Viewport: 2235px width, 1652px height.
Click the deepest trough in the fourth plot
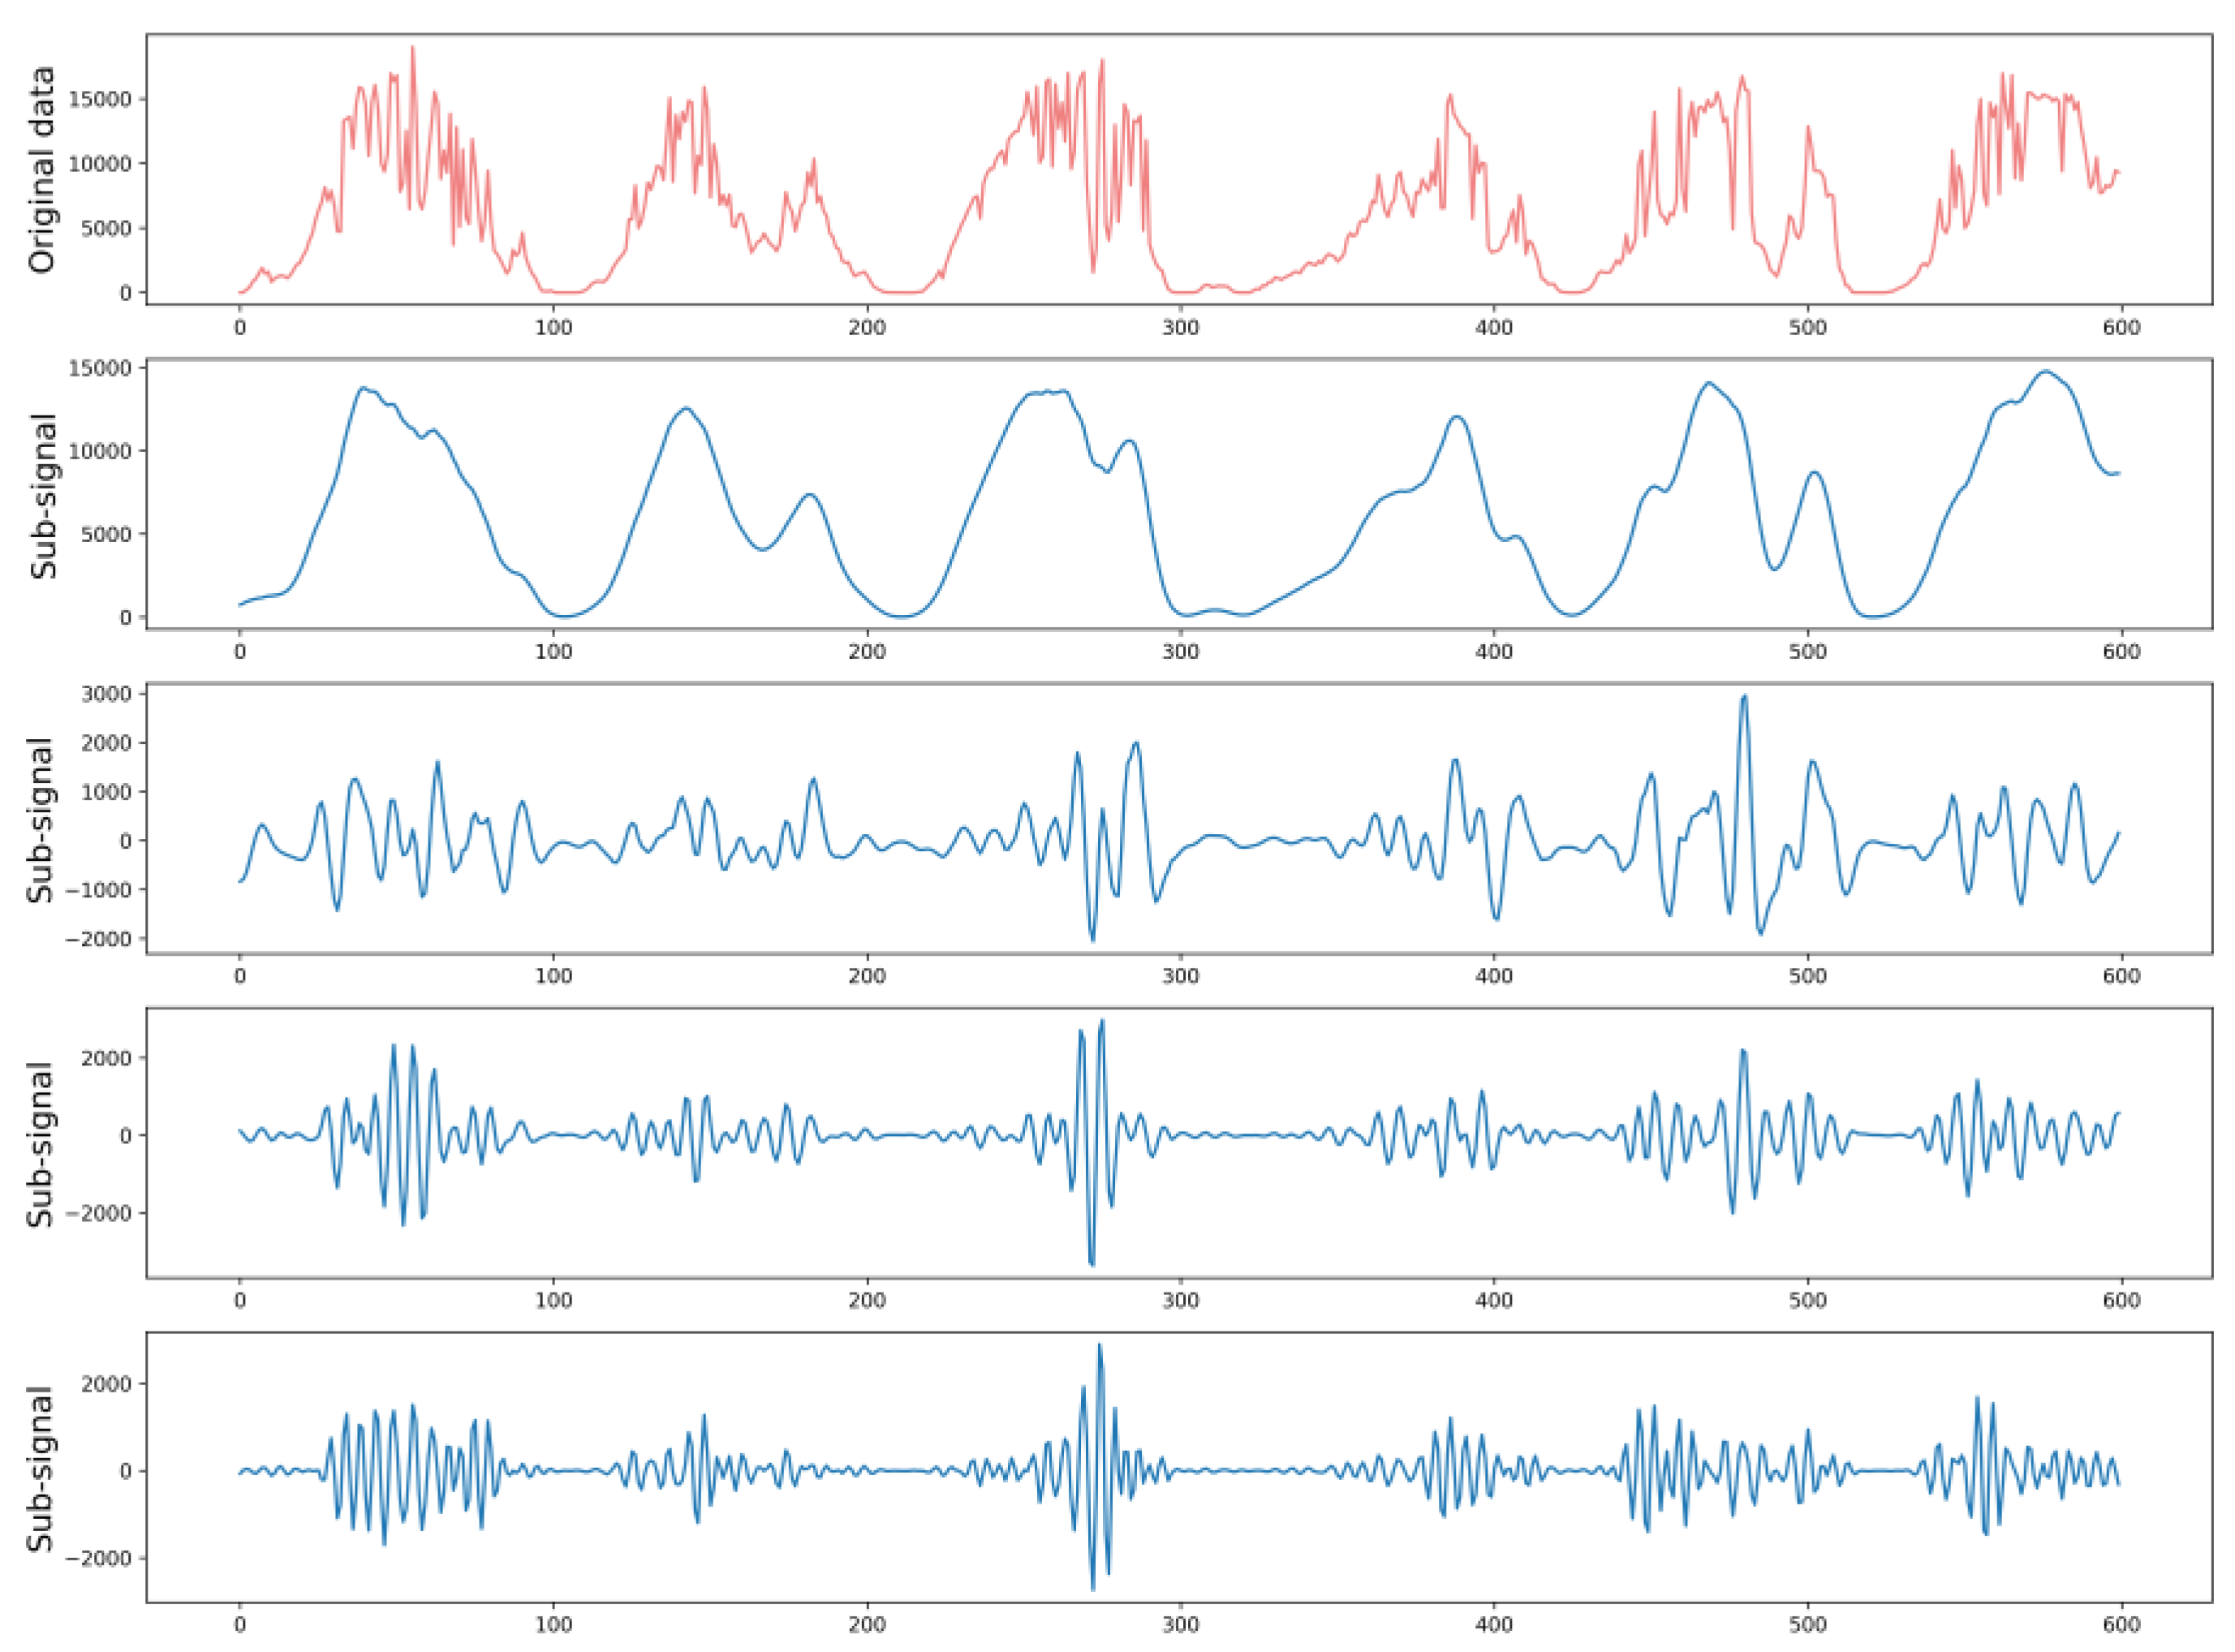[1092, 1265]
